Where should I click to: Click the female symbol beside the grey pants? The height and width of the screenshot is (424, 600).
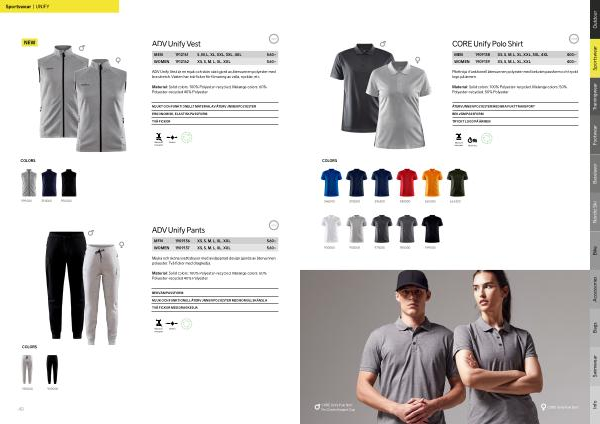pos(122,245)
